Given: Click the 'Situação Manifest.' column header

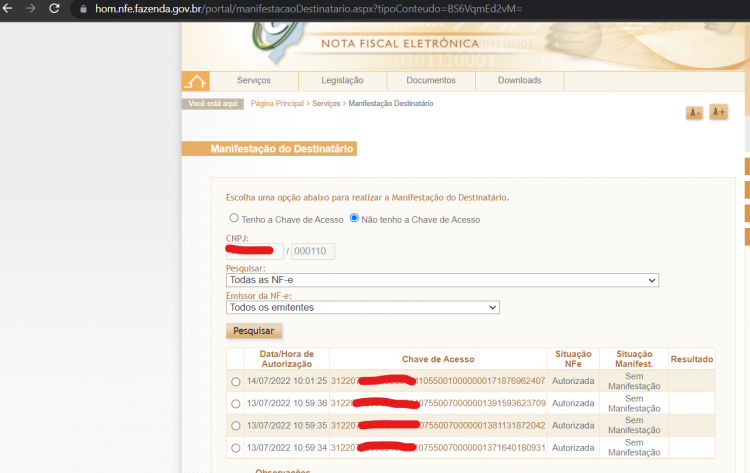Looking at the screenshot, I should 634,359.
